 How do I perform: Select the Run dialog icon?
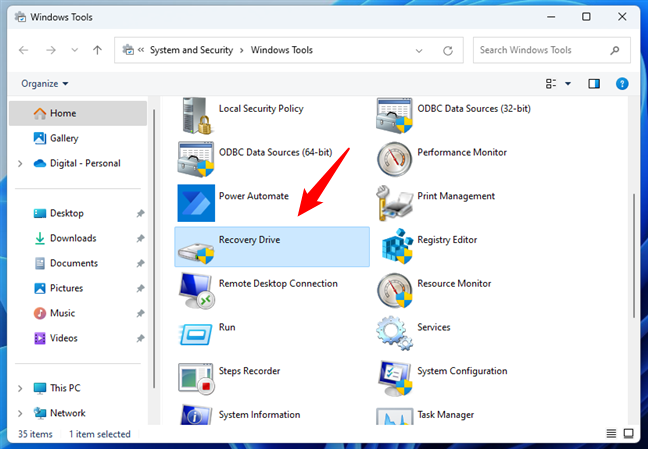pyautogui.click(x=196, y=334)
